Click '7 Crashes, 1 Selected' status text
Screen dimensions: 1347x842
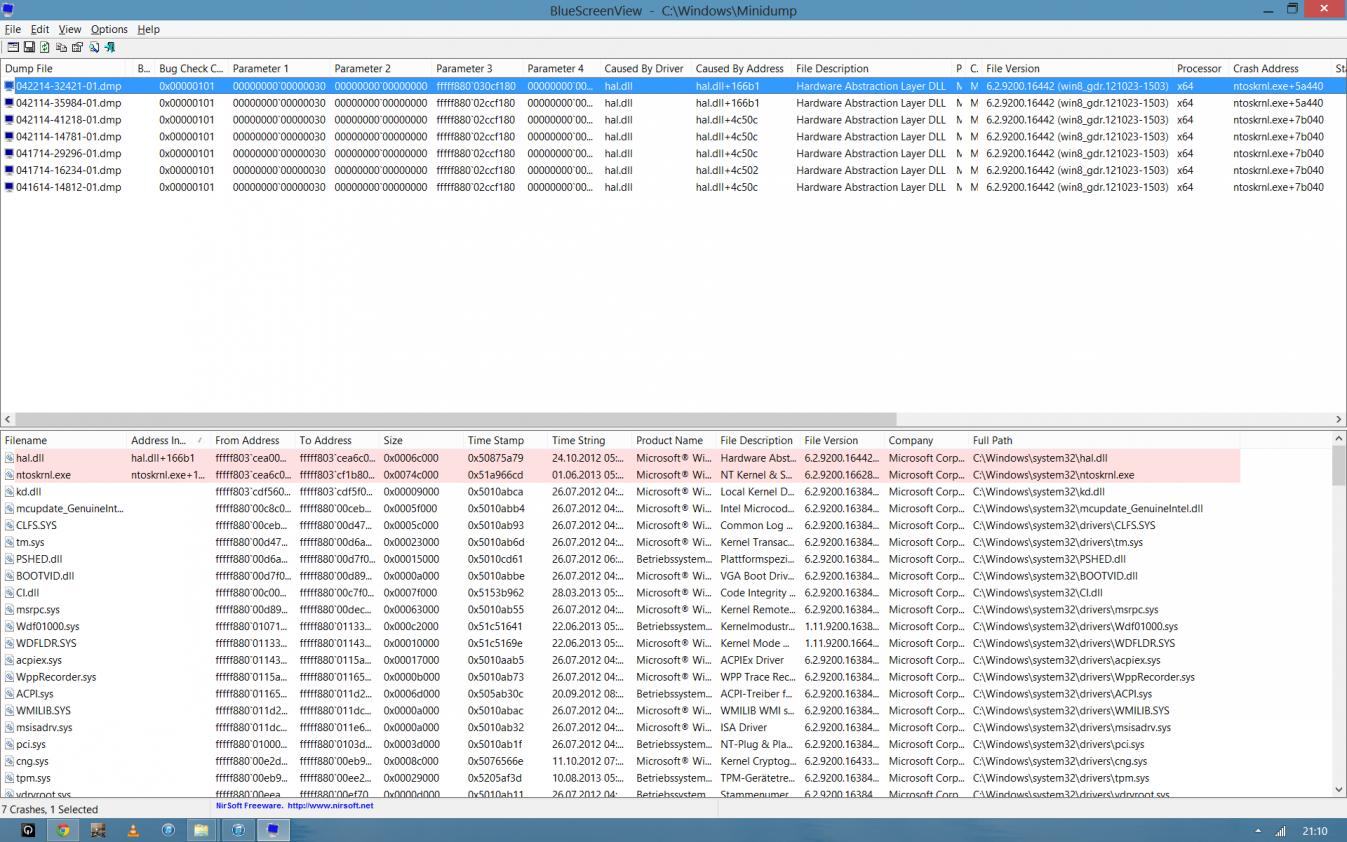50,809
